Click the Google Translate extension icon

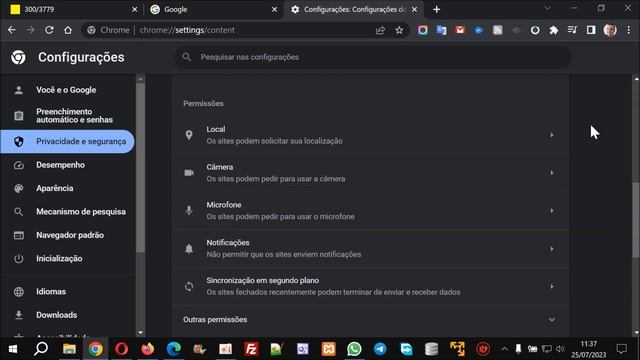tap(441, 30)
